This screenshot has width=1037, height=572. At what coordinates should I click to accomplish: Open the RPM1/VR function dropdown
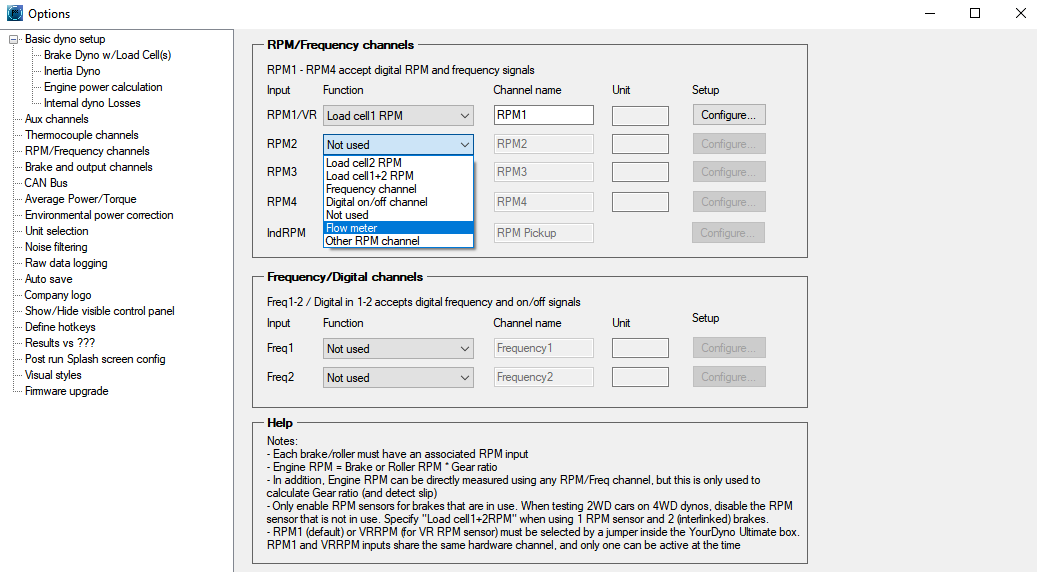(398, 116)
